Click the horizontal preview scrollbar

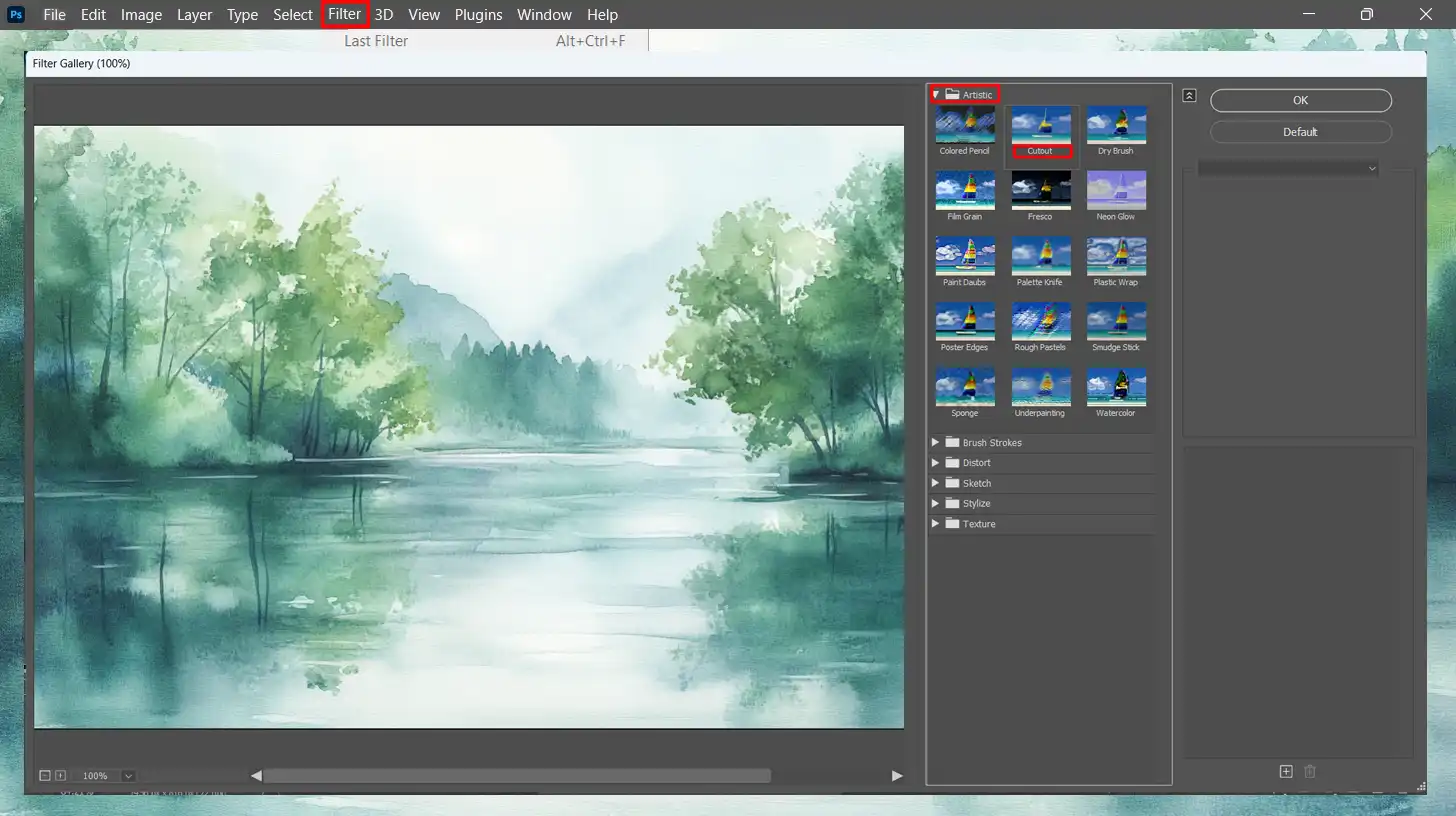(x=516, y=775)
